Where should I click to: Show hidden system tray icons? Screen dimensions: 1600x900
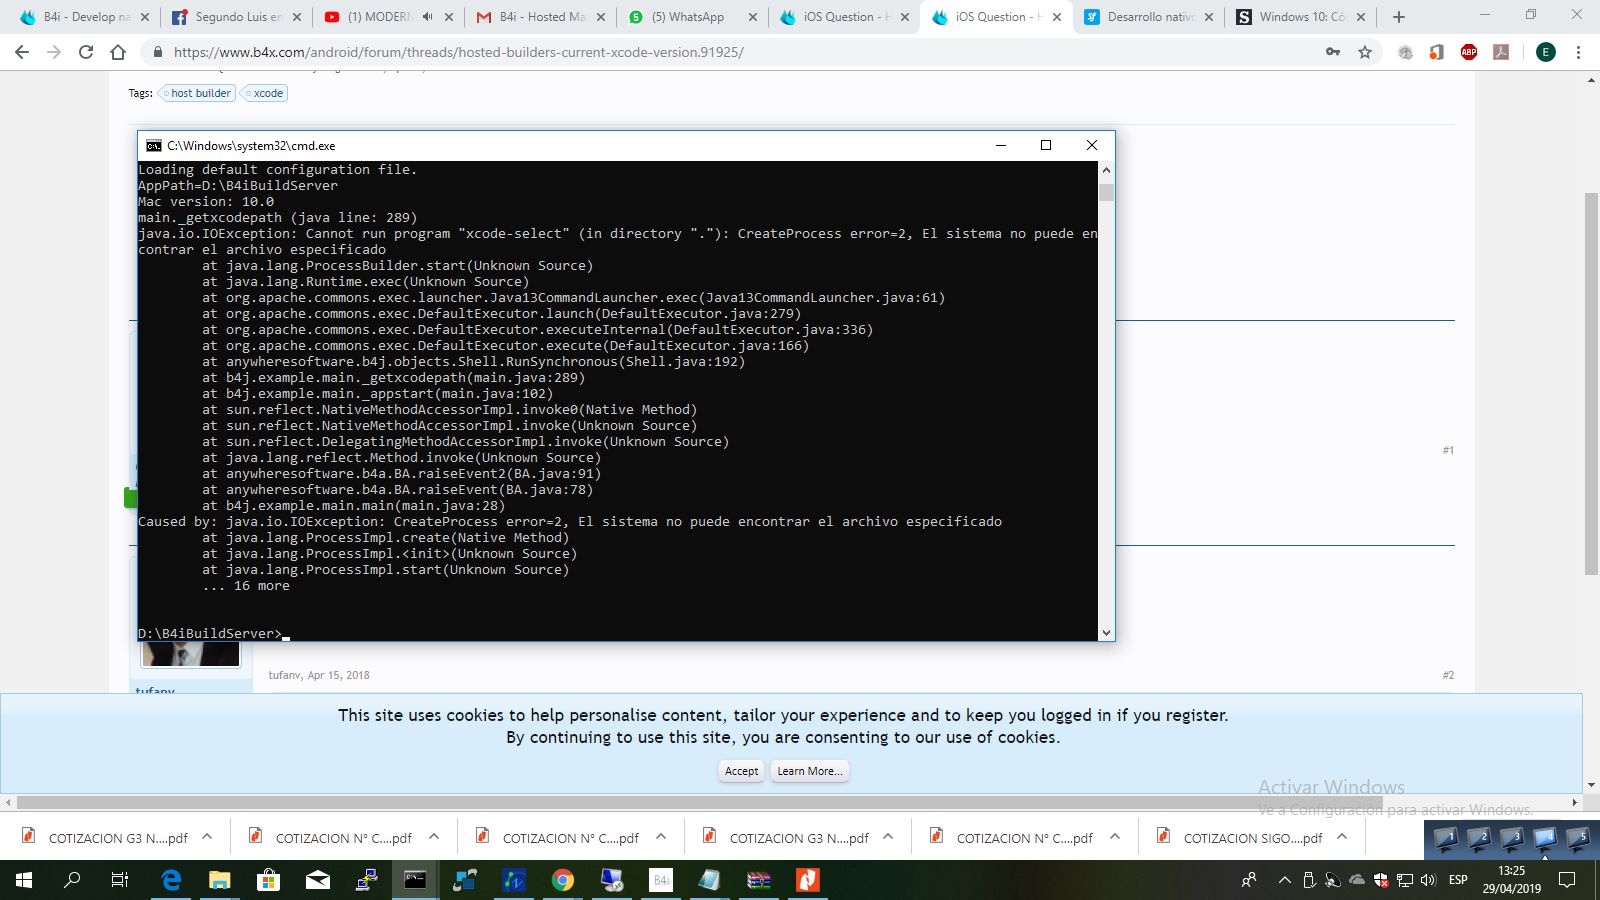click(x=1284, y=880)
